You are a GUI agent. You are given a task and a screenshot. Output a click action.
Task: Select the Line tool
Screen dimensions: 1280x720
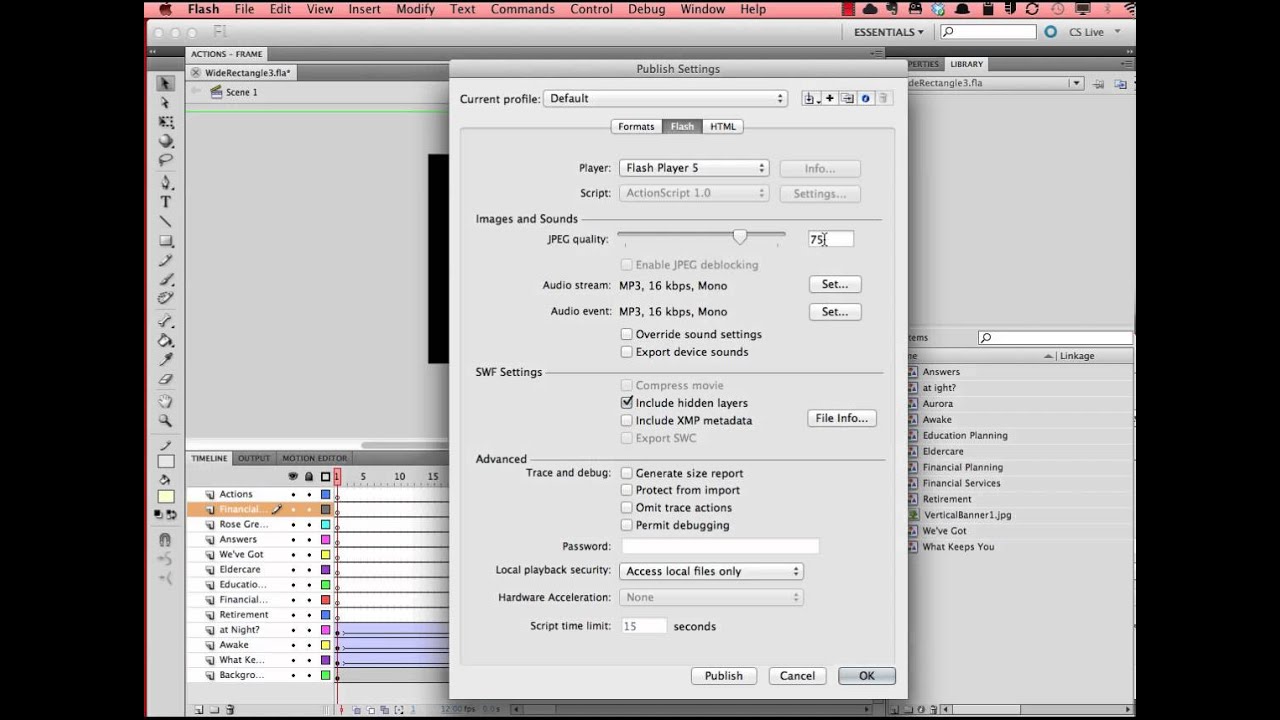tap(166, 221)
